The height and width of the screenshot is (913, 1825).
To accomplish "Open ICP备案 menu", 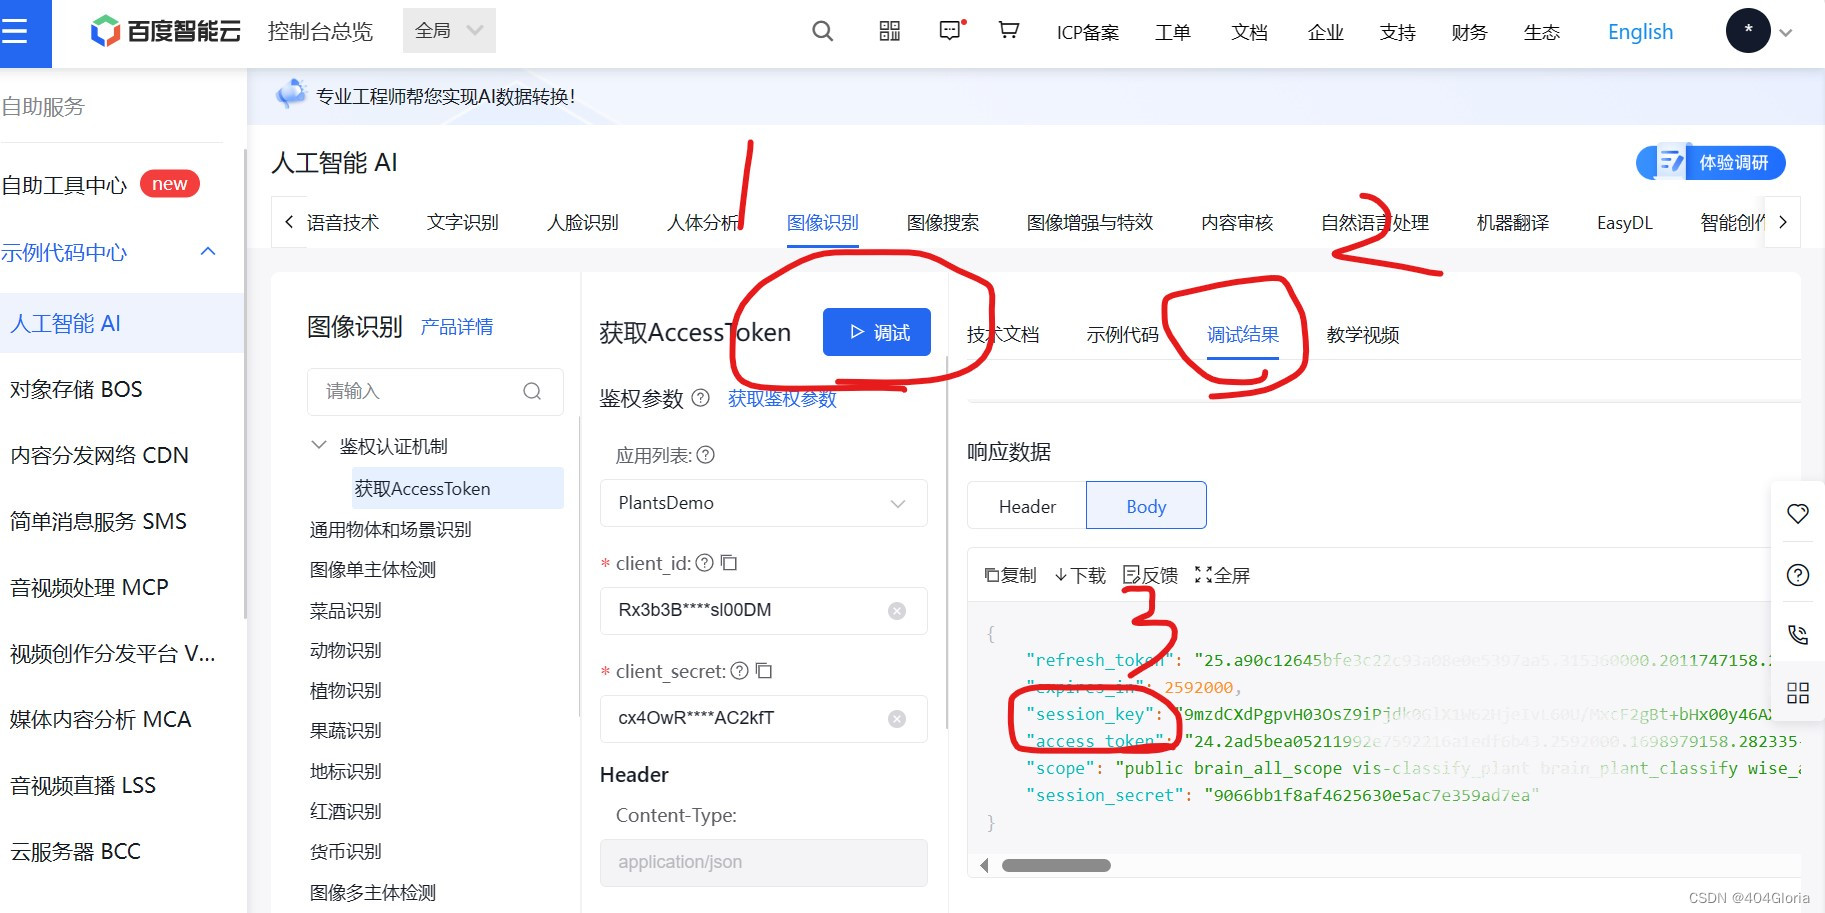I will coord(1087,33).
